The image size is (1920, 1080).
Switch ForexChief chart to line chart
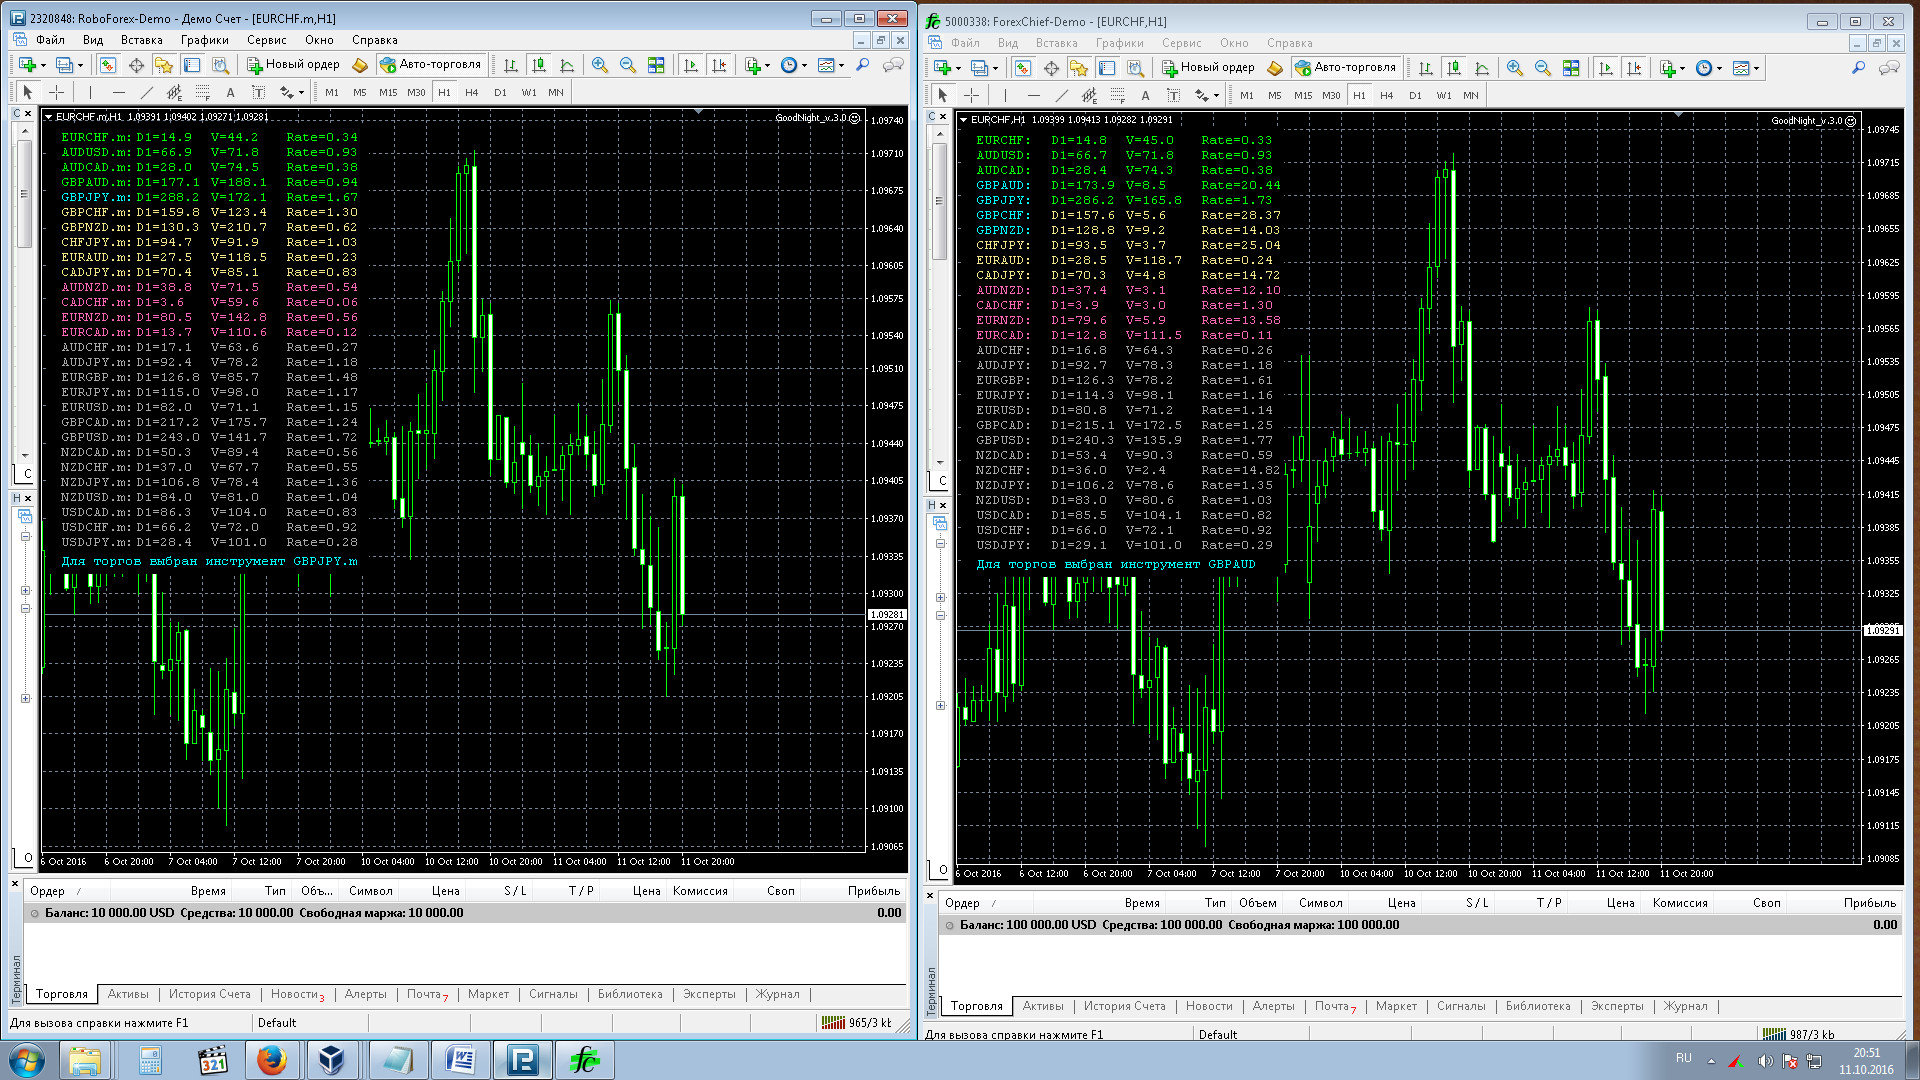pyautogui.click(x=1482, y=68)
